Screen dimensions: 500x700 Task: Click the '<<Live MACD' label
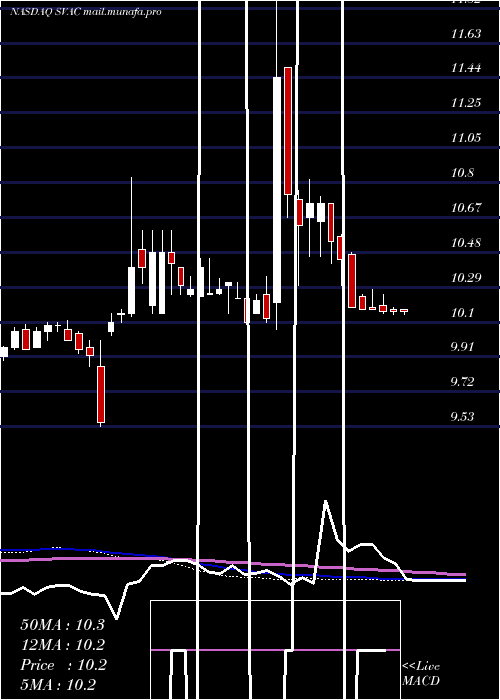[421, 674]
